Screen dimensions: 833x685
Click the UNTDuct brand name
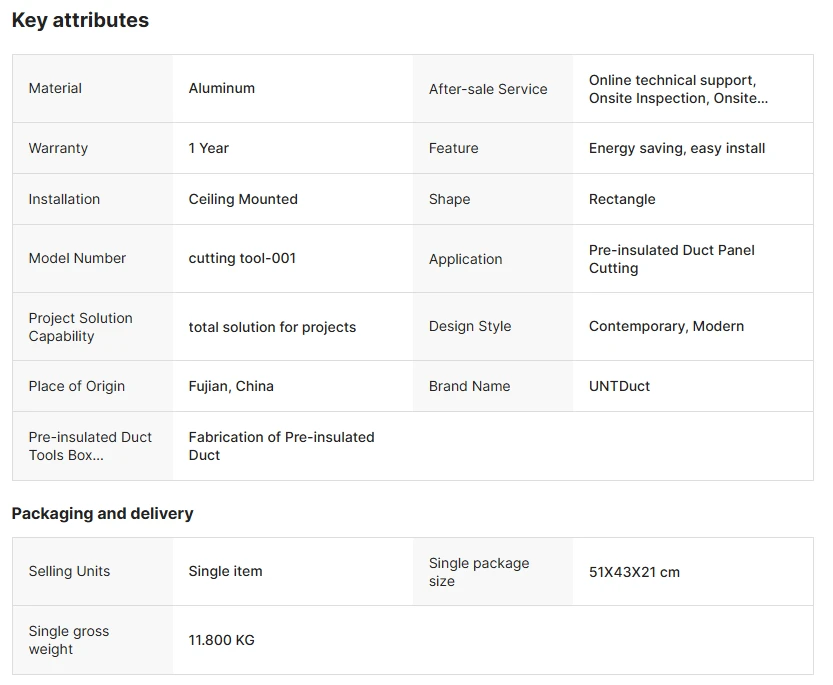tap(619, 386)
